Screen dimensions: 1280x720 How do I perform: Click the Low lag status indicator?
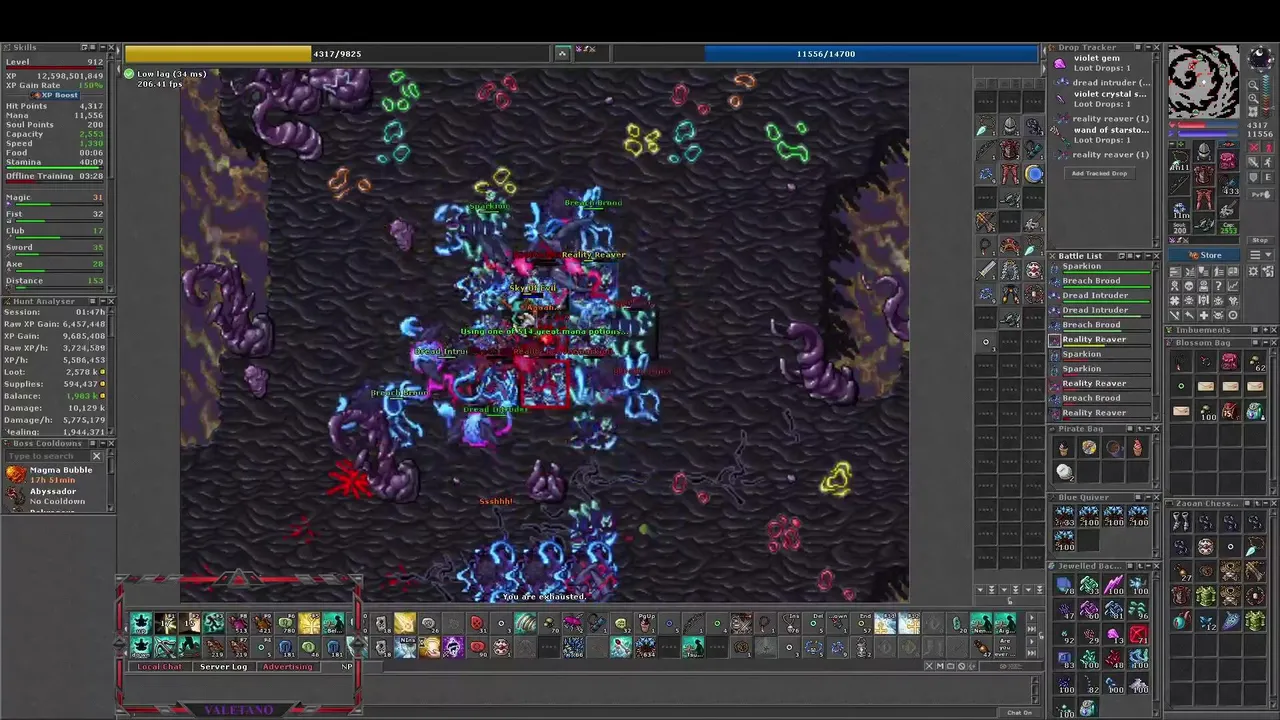(166, 74)
